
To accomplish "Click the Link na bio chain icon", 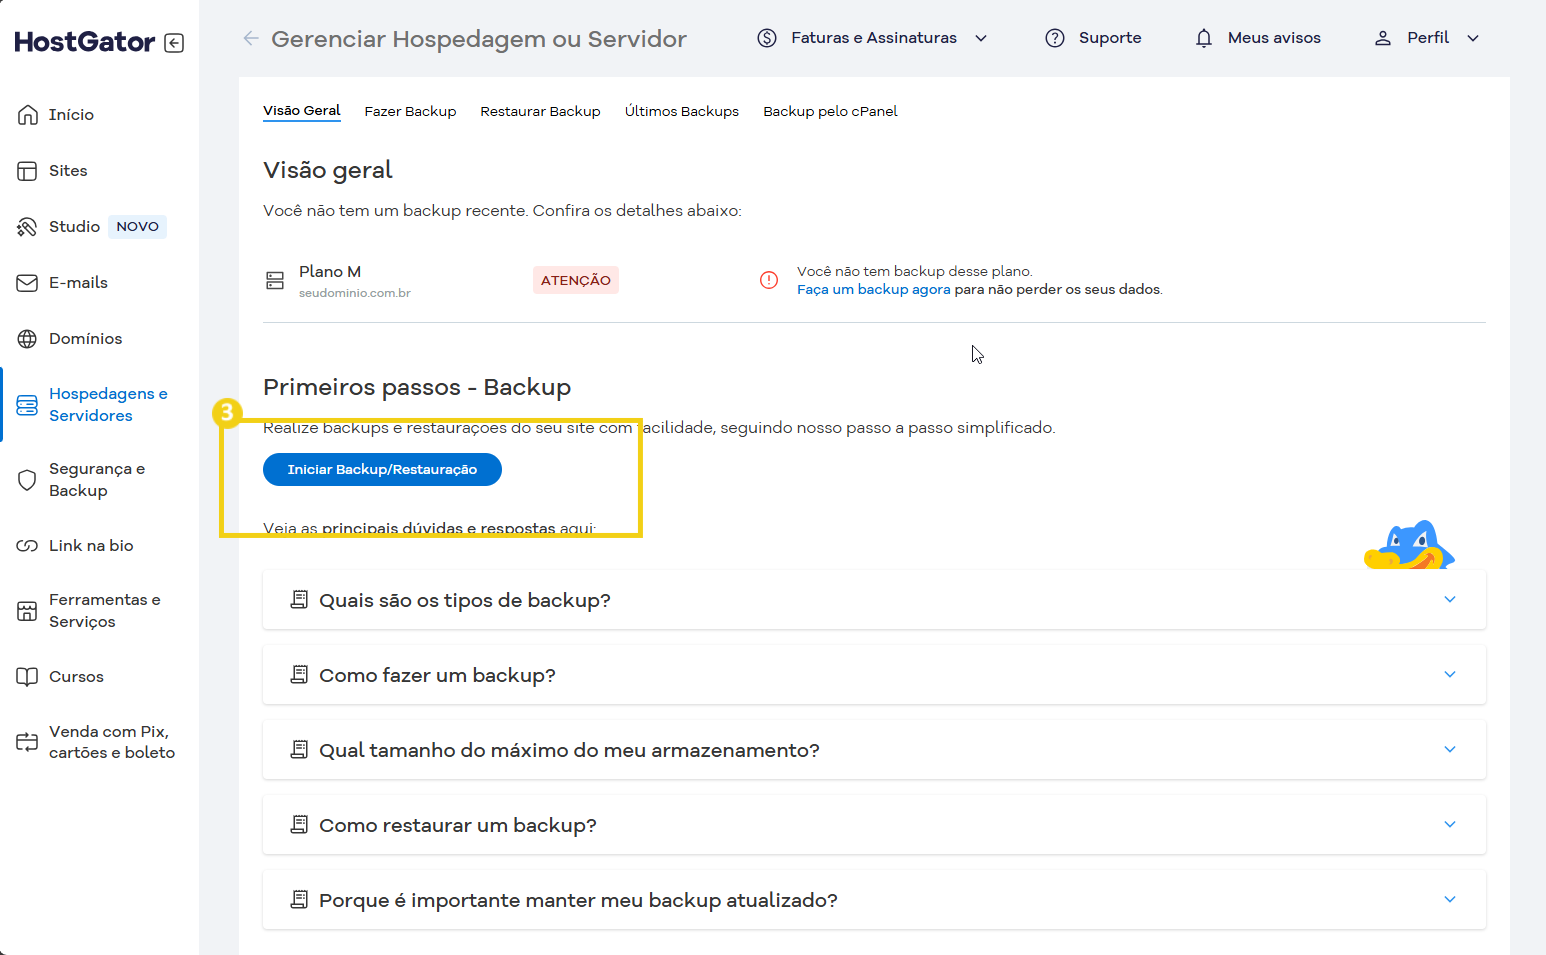I will 28,546.
